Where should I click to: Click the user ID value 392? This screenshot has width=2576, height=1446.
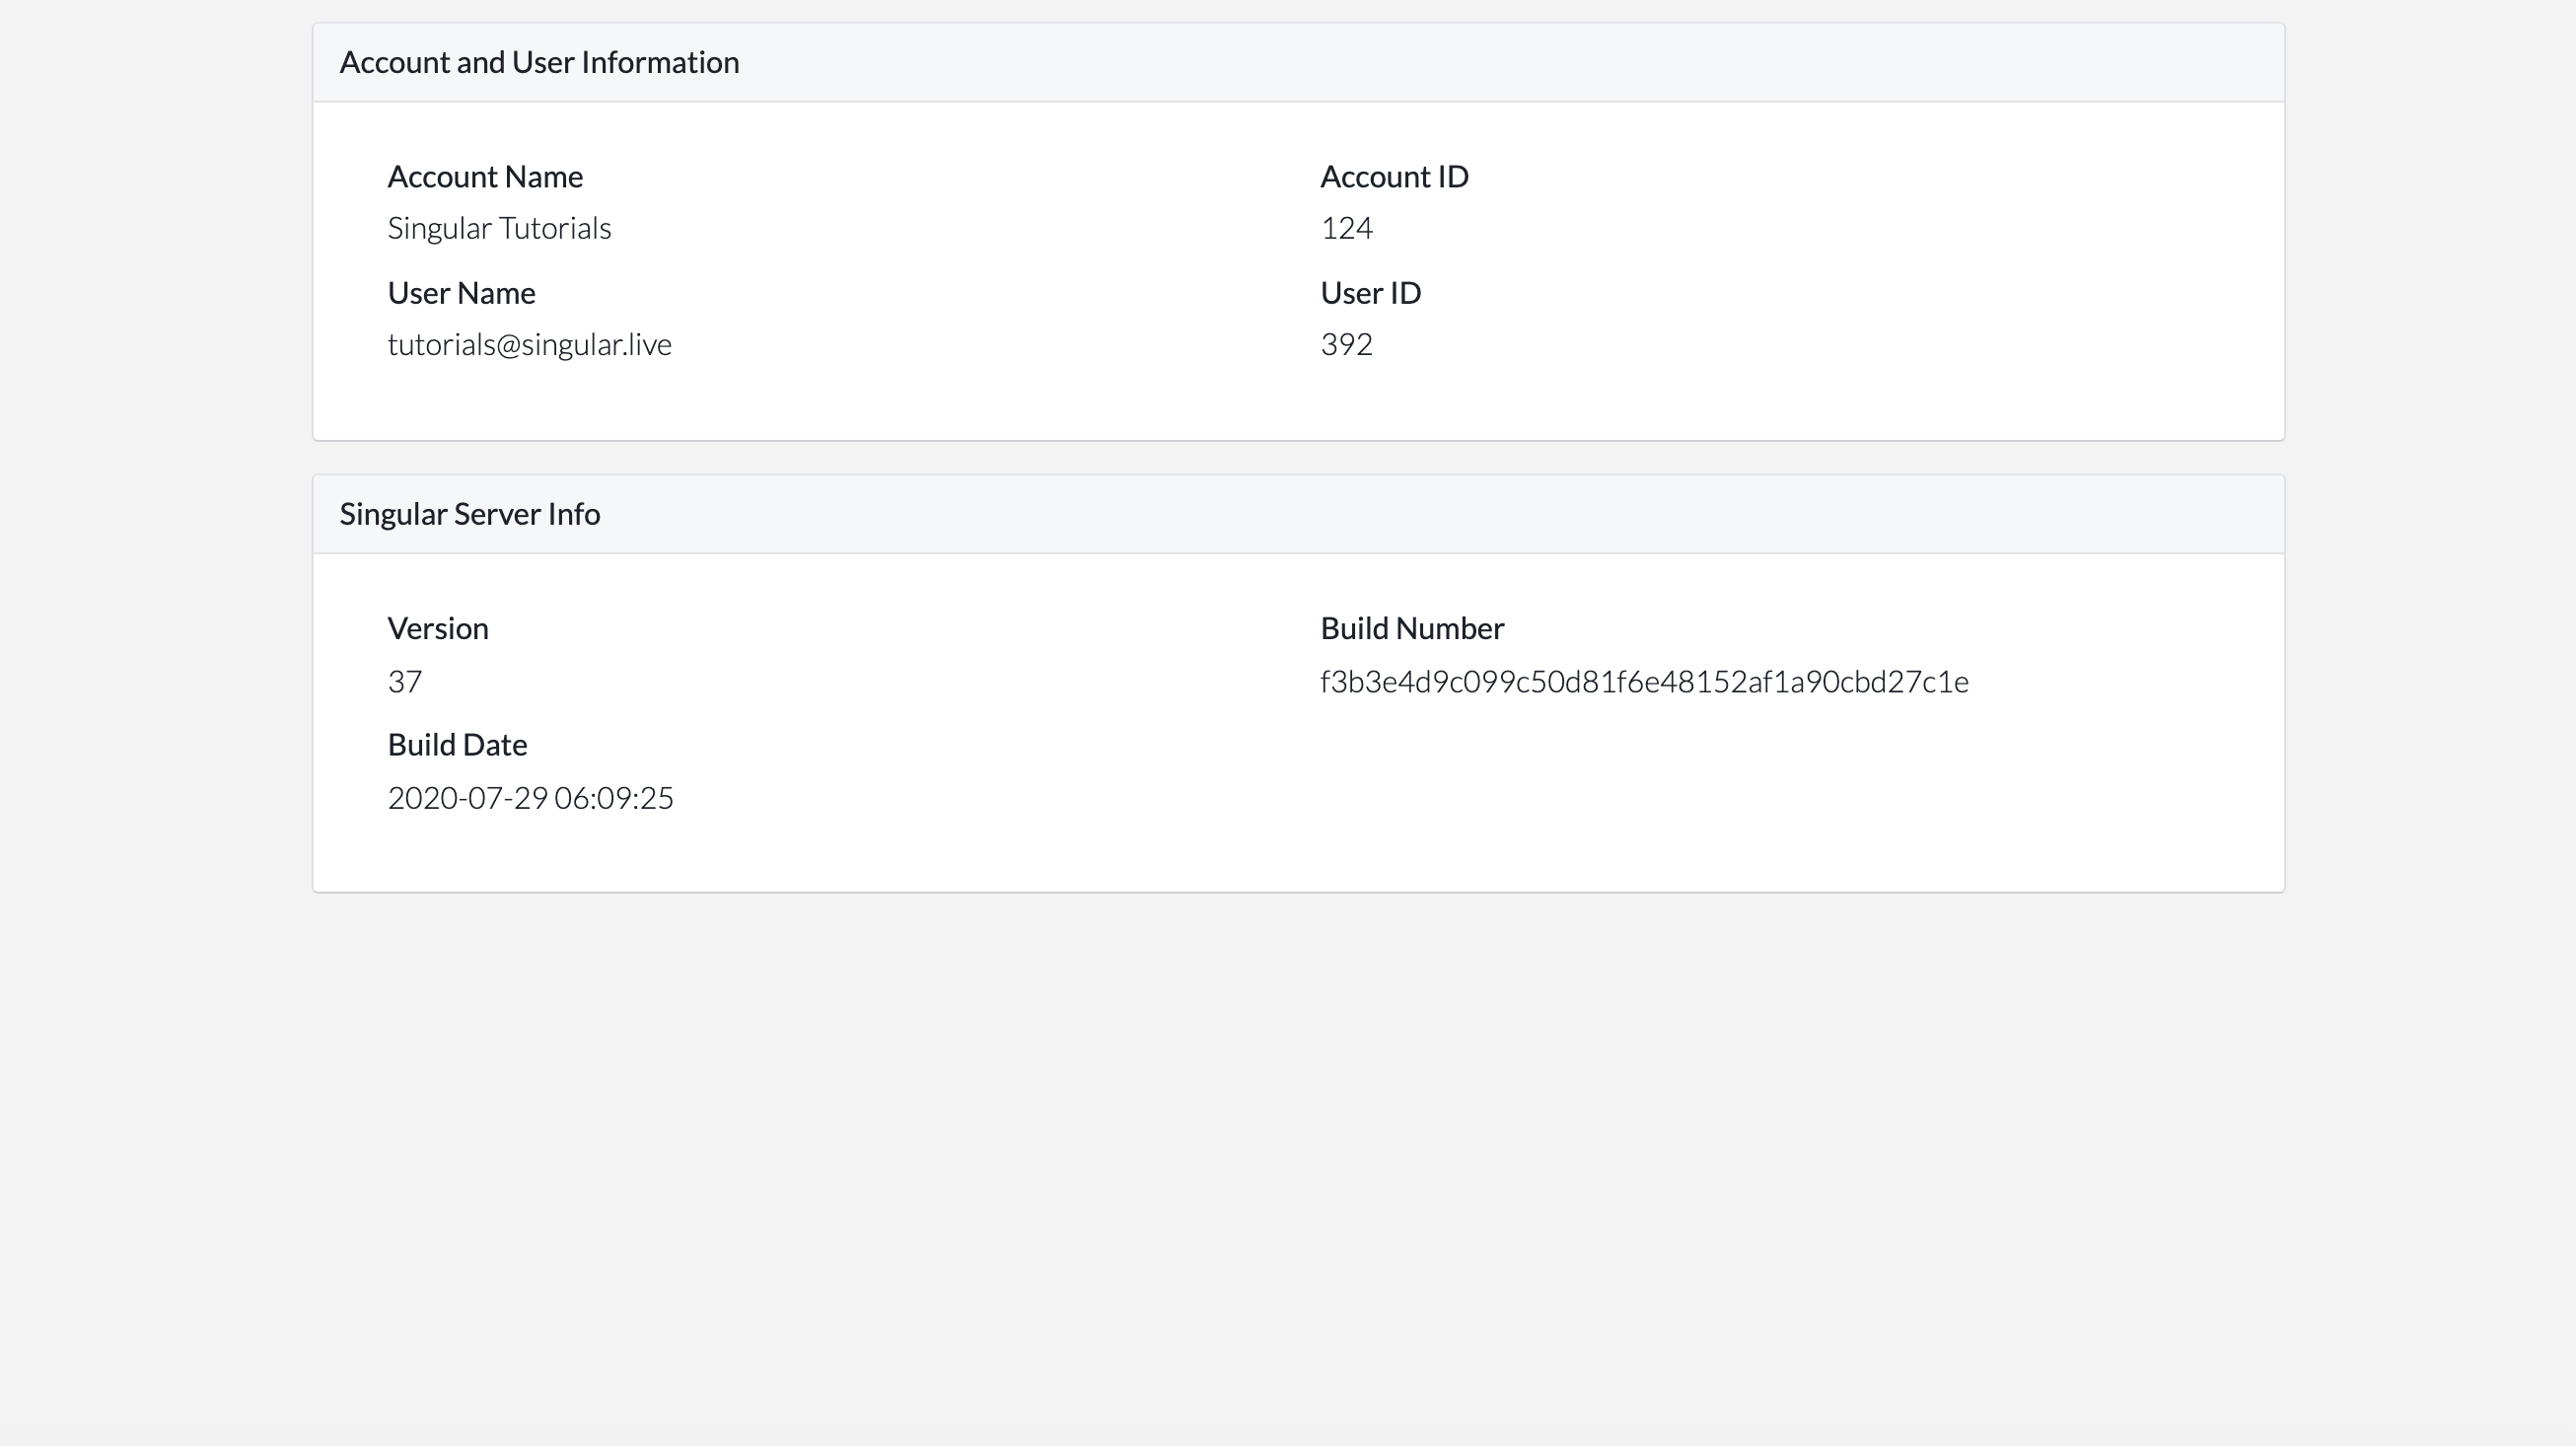tap(1346, 344)
